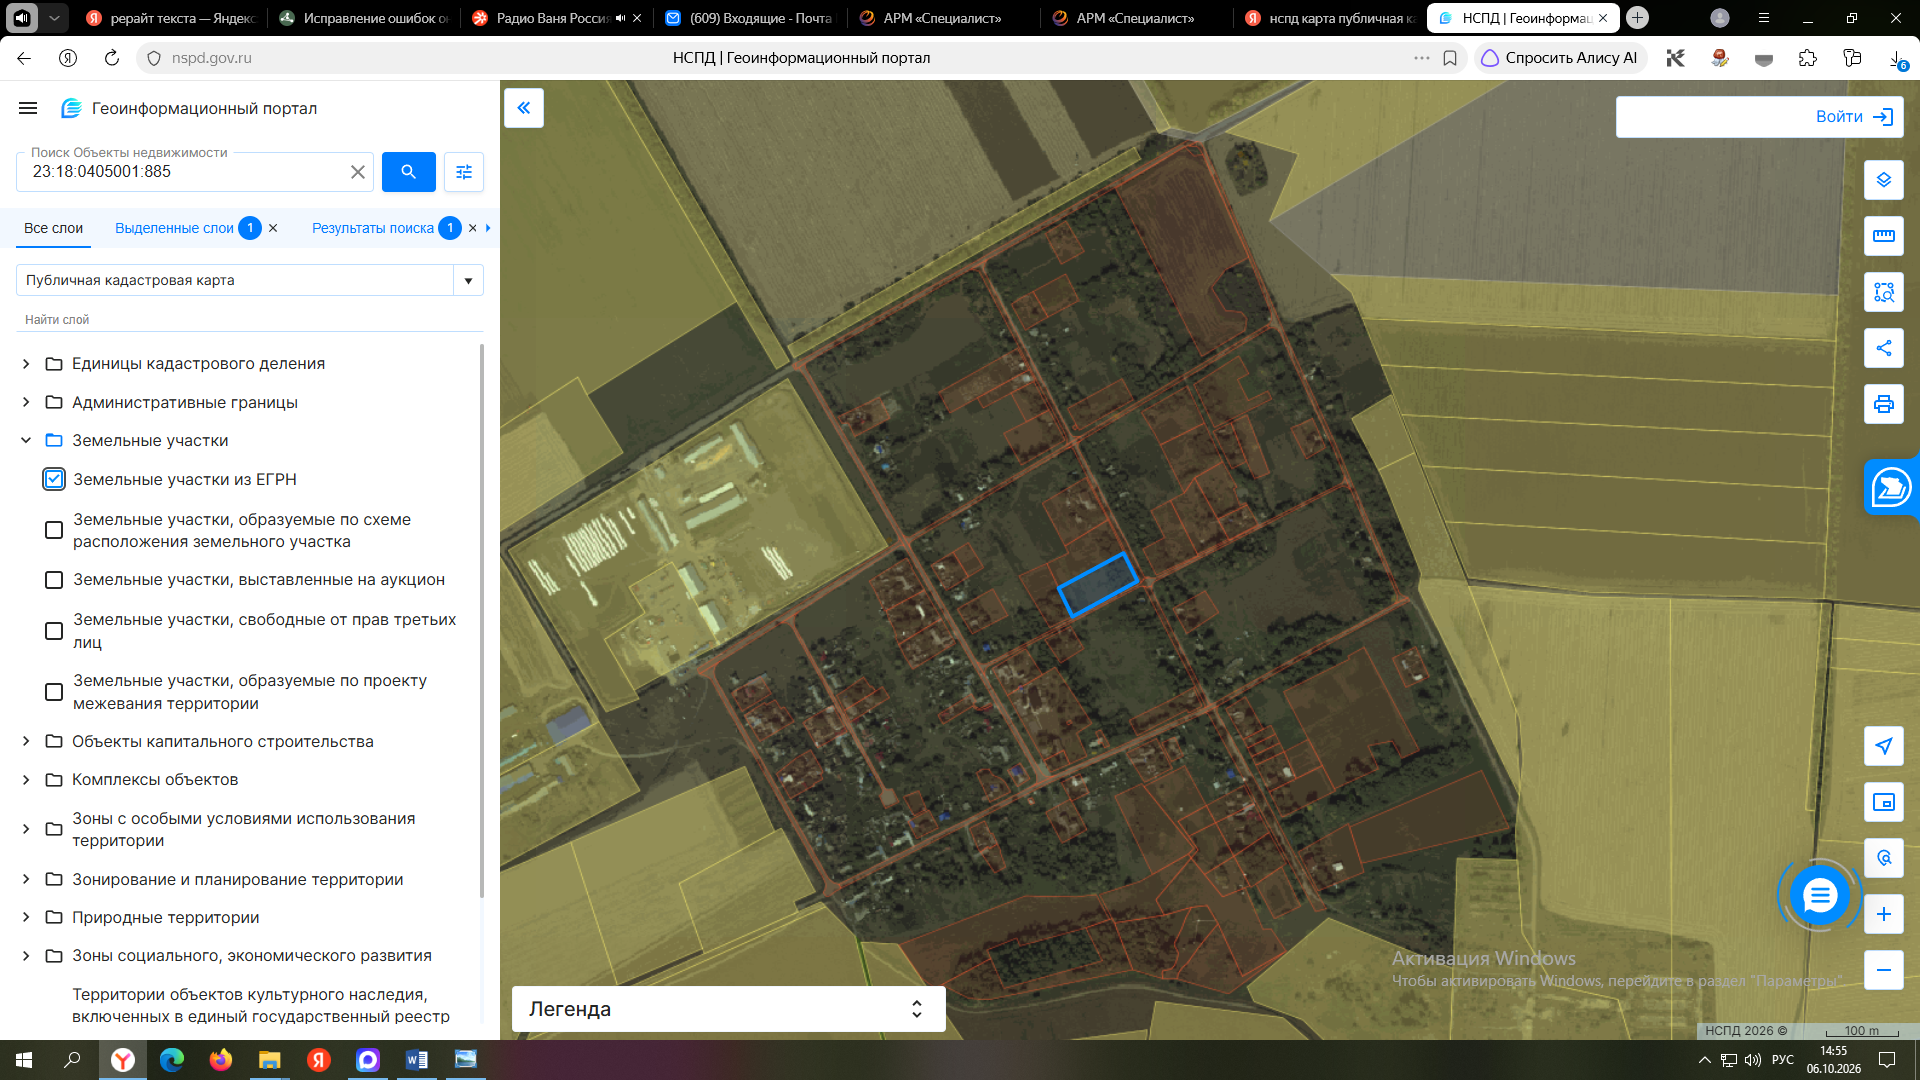This screenshot has height=1080, width=1920.
Task: Enable parcels free from third-party rights
Action: pyautogui.click(x=54, y=631)
